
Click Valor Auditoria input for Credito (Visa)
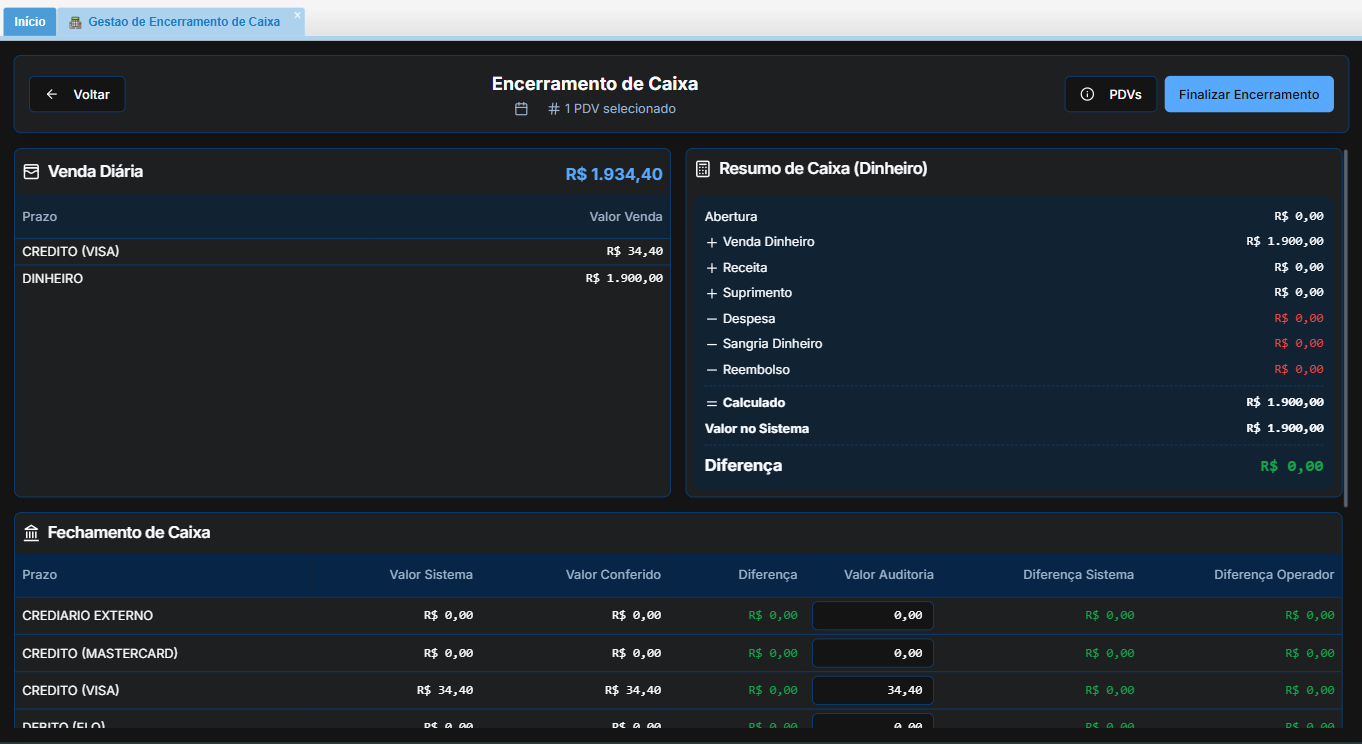[x=872, y=690]
